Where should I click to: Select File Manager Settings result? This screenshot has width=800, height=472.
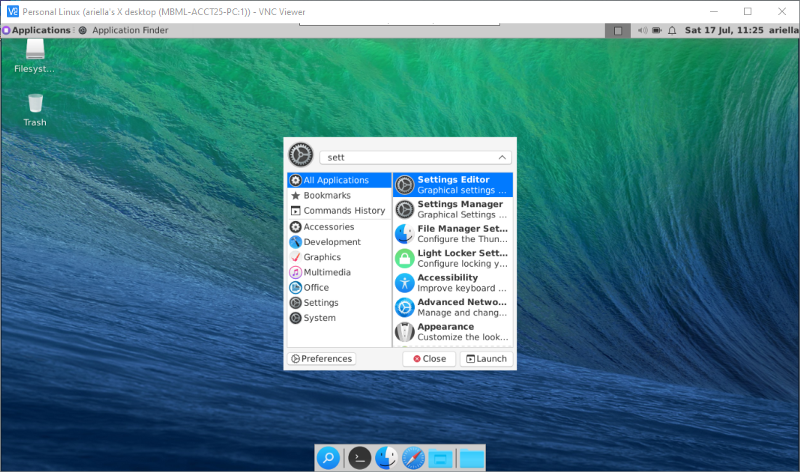pos(453,234)
